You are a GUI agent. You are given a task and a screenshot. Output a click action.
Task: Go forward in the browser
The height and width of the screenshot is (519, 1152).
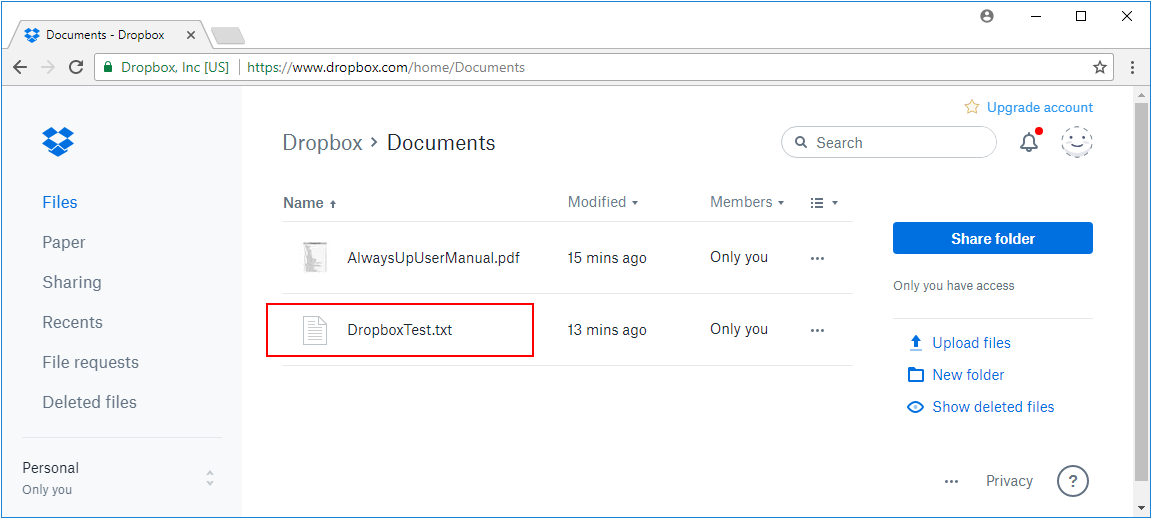pos(48,68)
